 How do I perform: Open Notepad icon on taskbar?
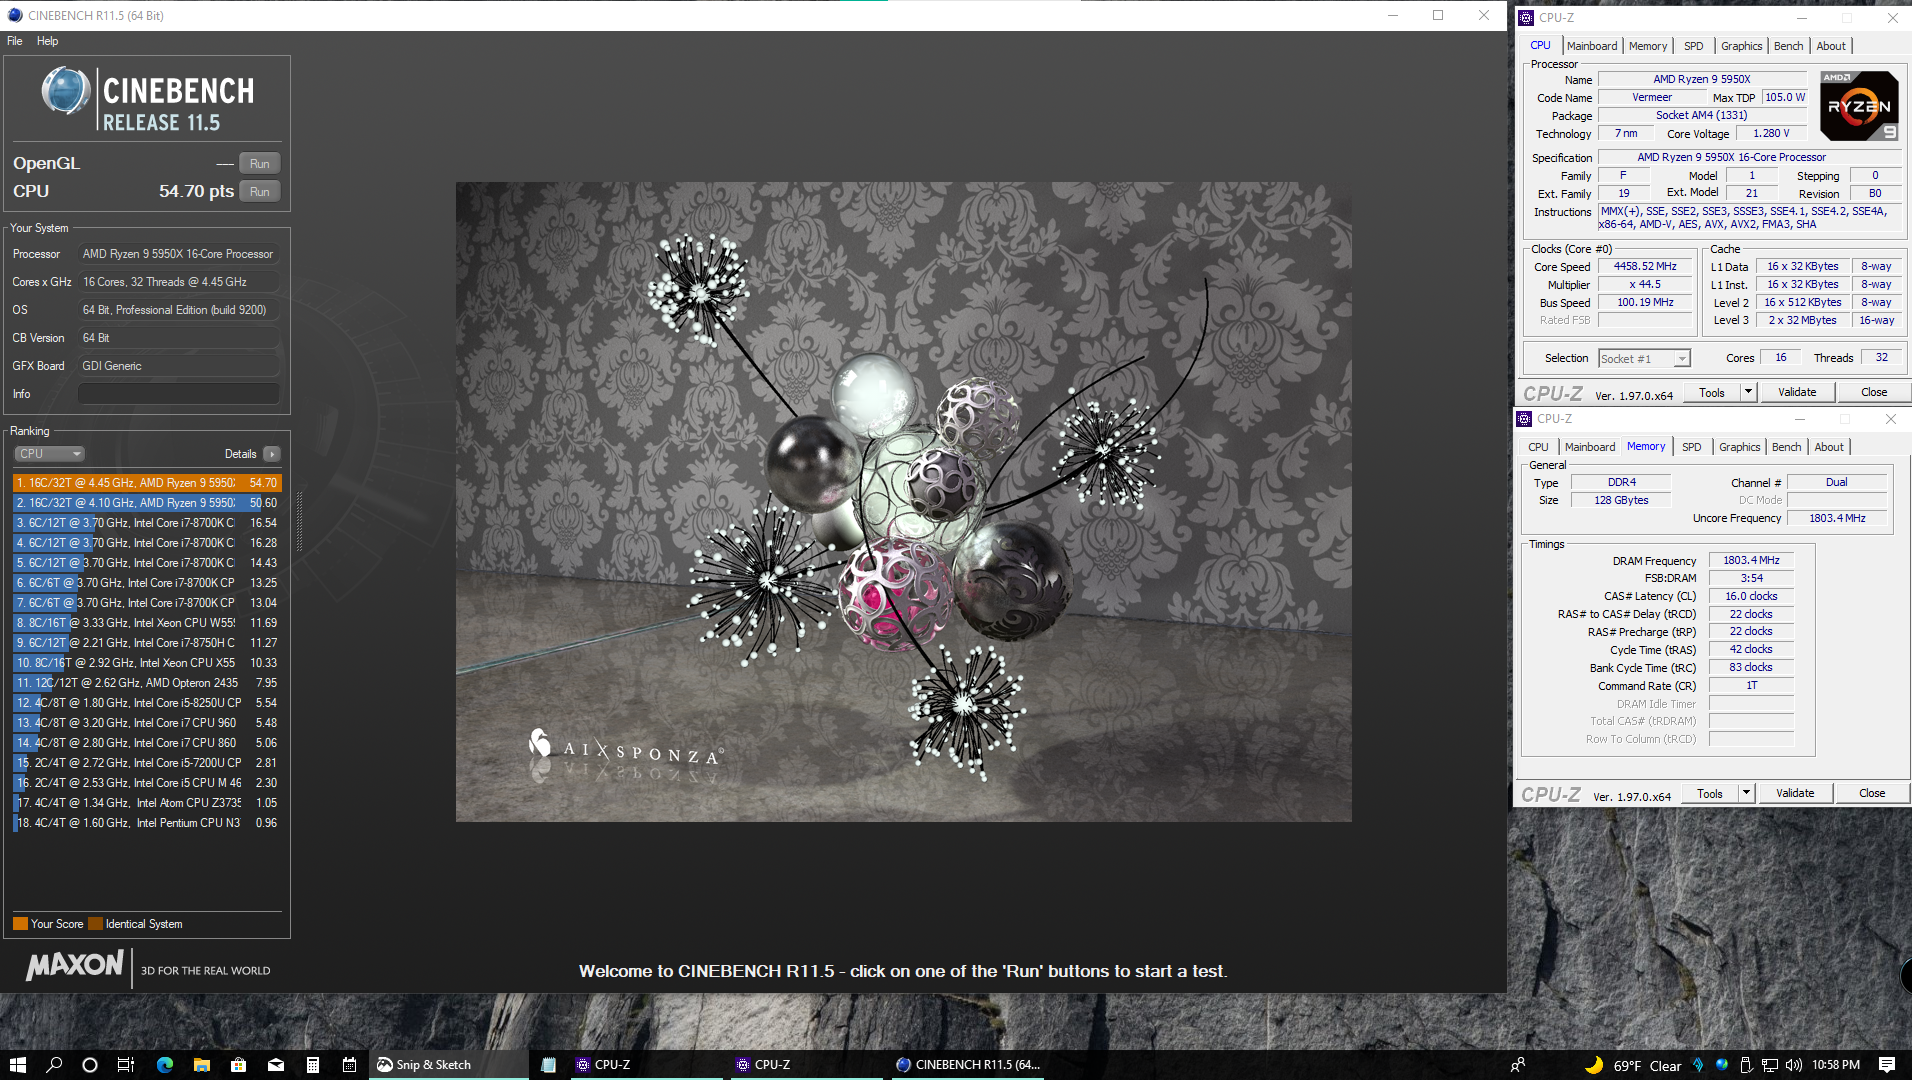point(548,1065)
